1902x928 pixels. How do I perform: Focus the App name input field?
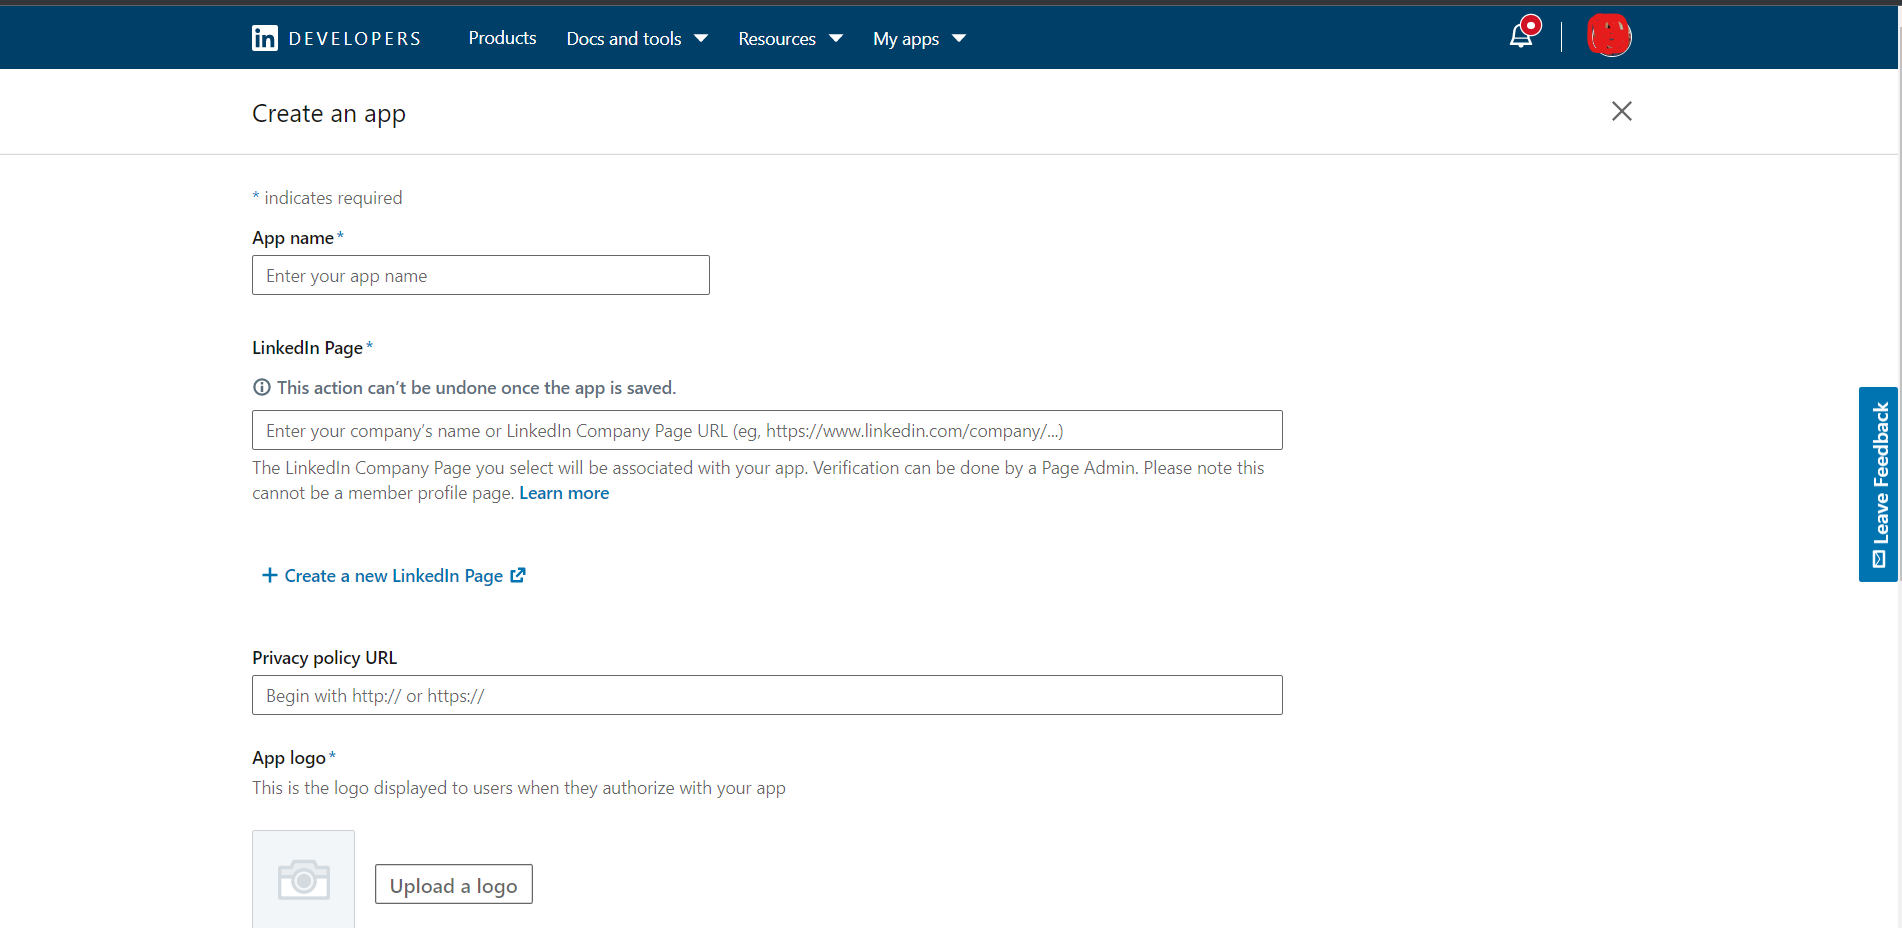tap(480, 275)
